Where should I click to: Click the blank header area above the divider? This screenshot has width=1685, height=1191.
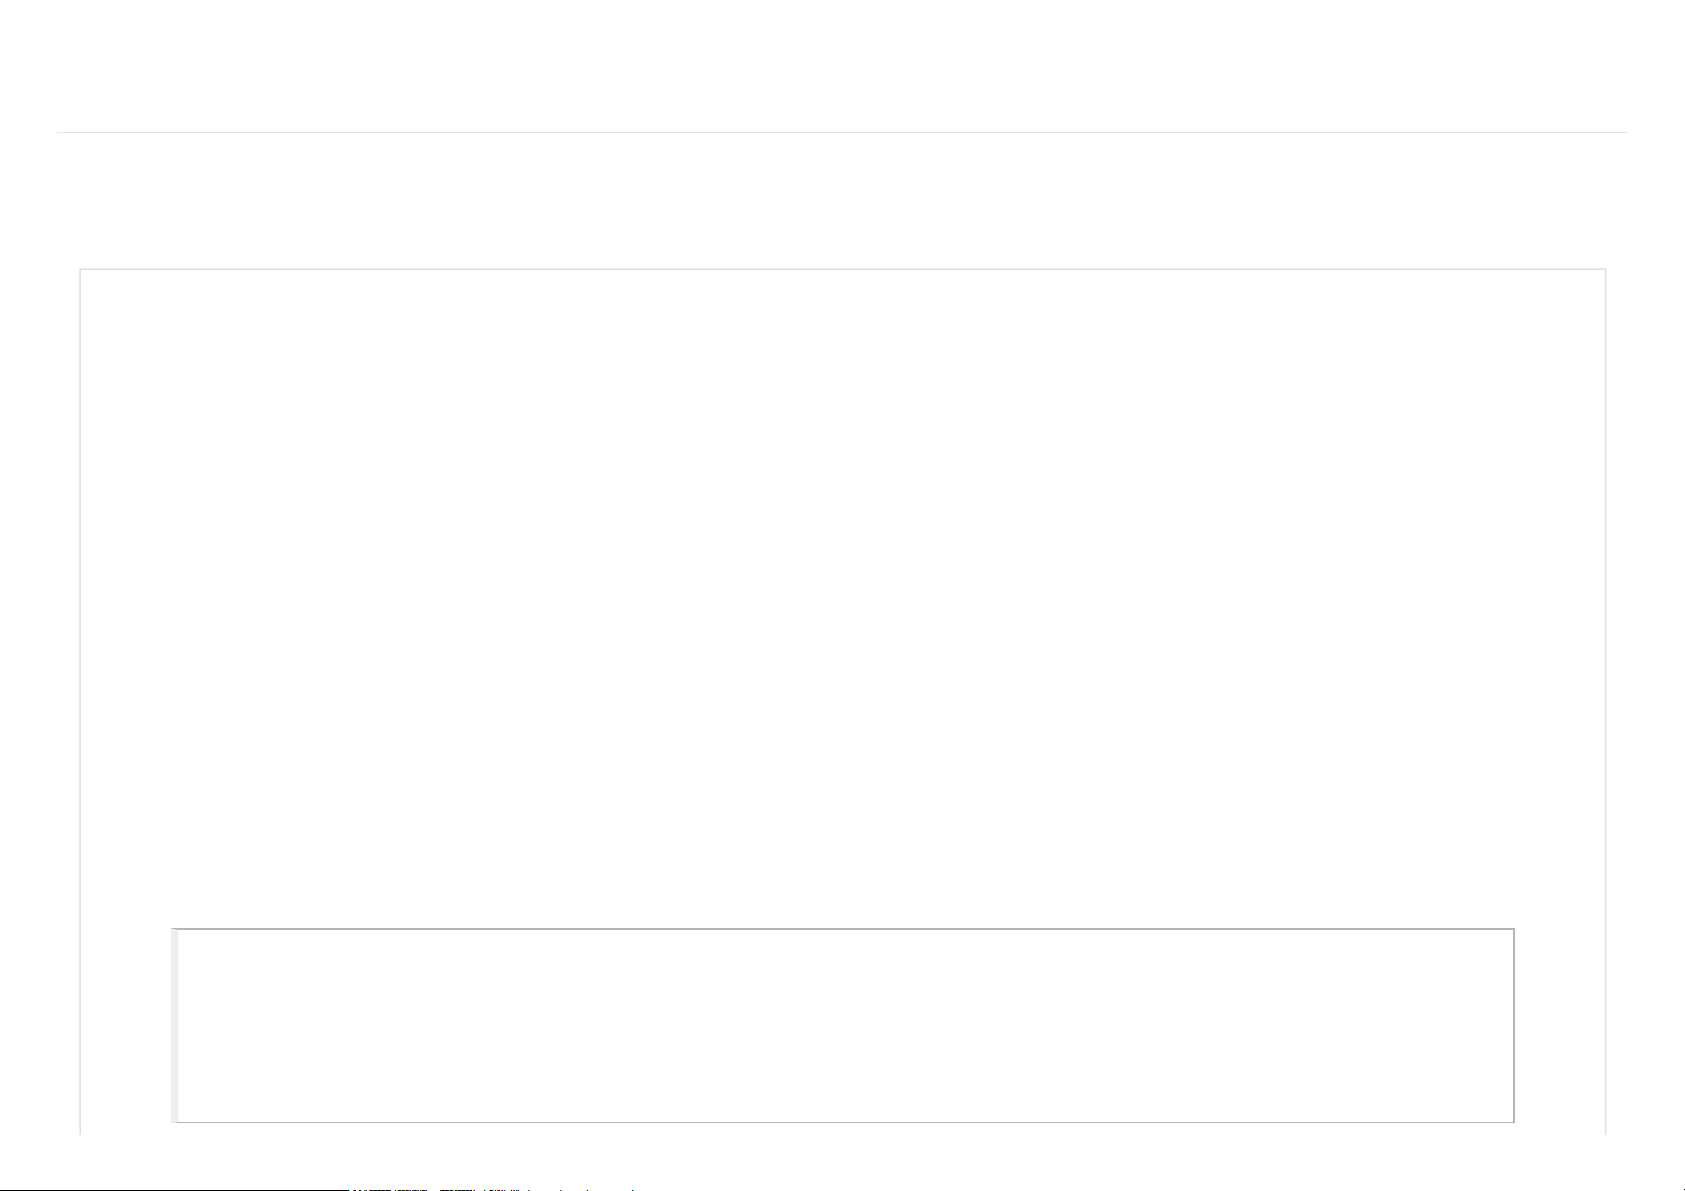tap(842, 65)
